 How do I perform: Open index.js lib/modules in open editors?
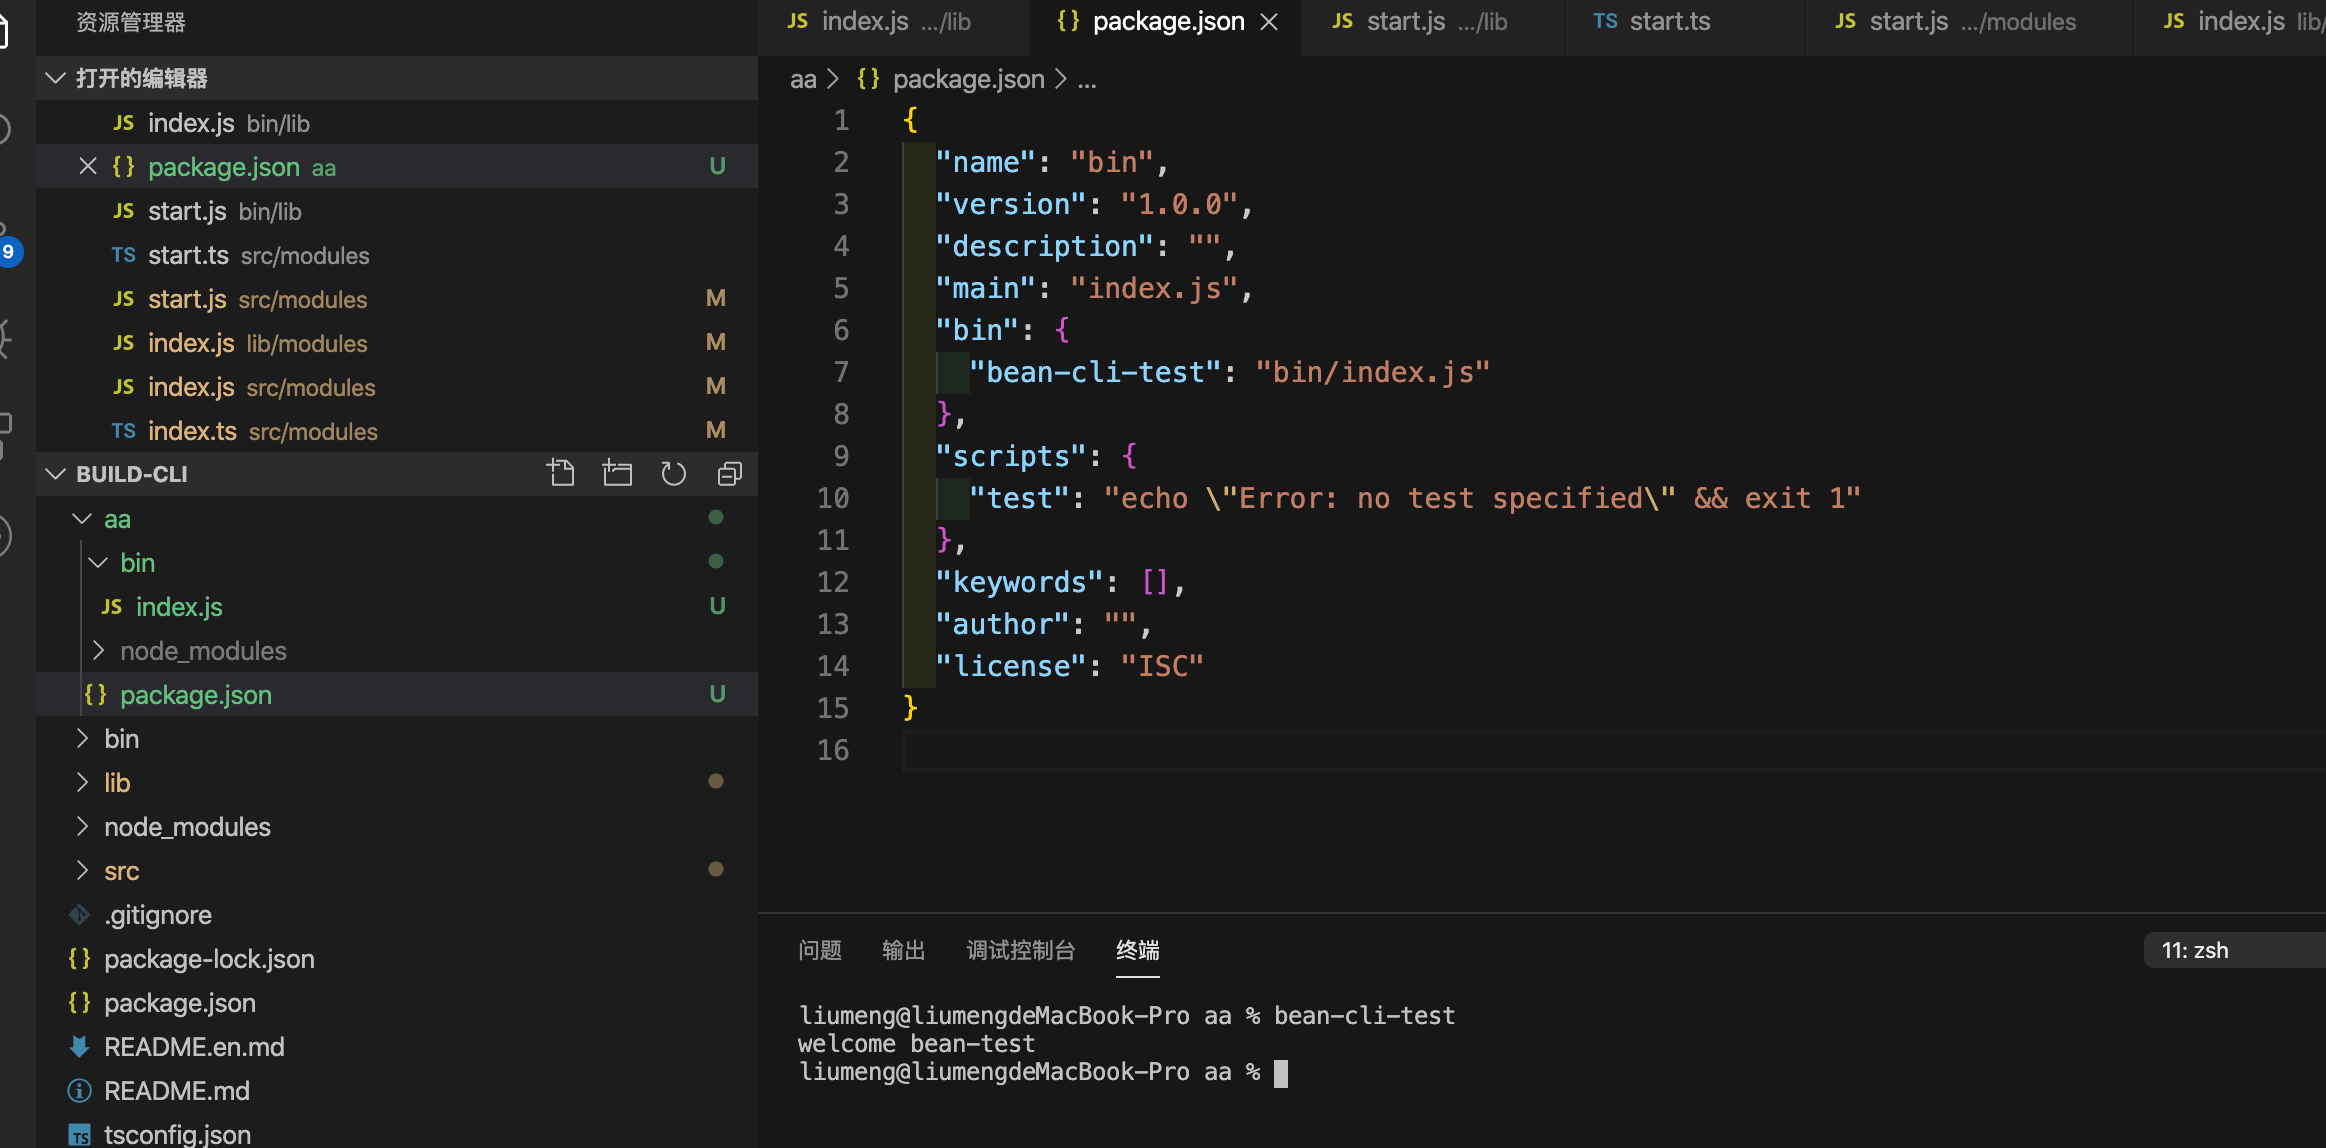coord(397,342)
